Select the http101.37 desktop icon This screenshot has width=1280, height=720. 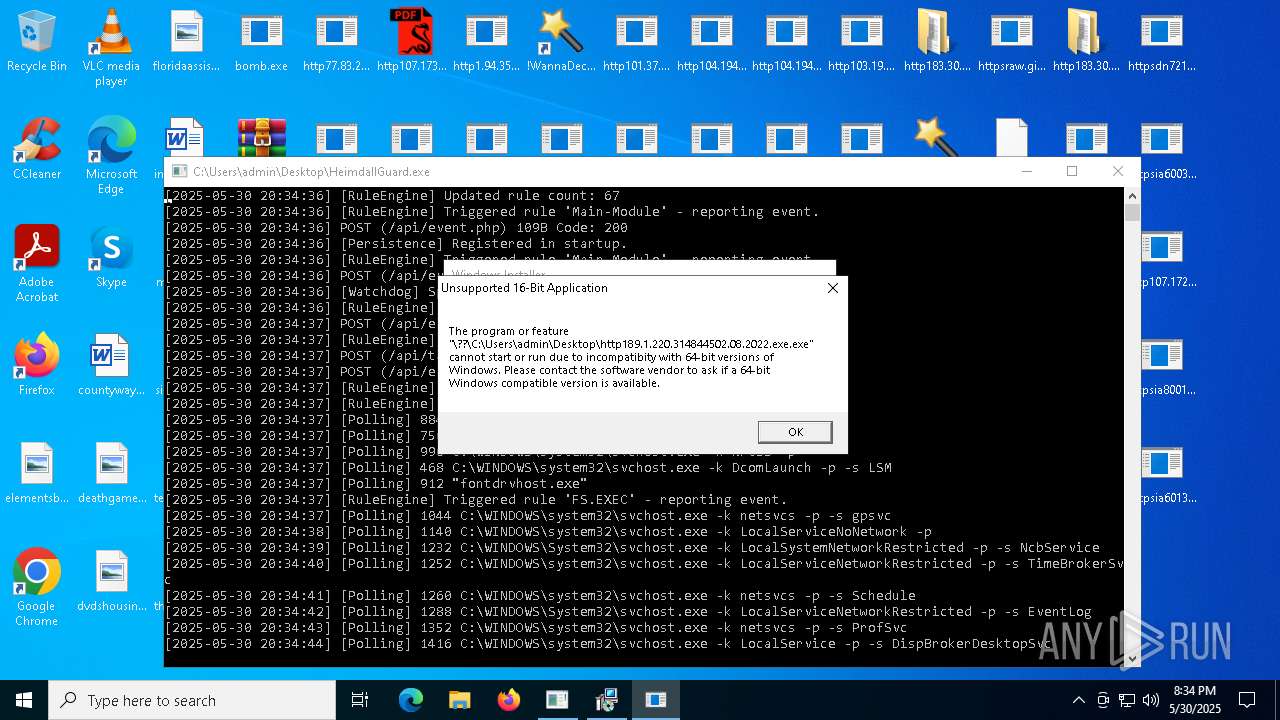[x=636, y=41]
